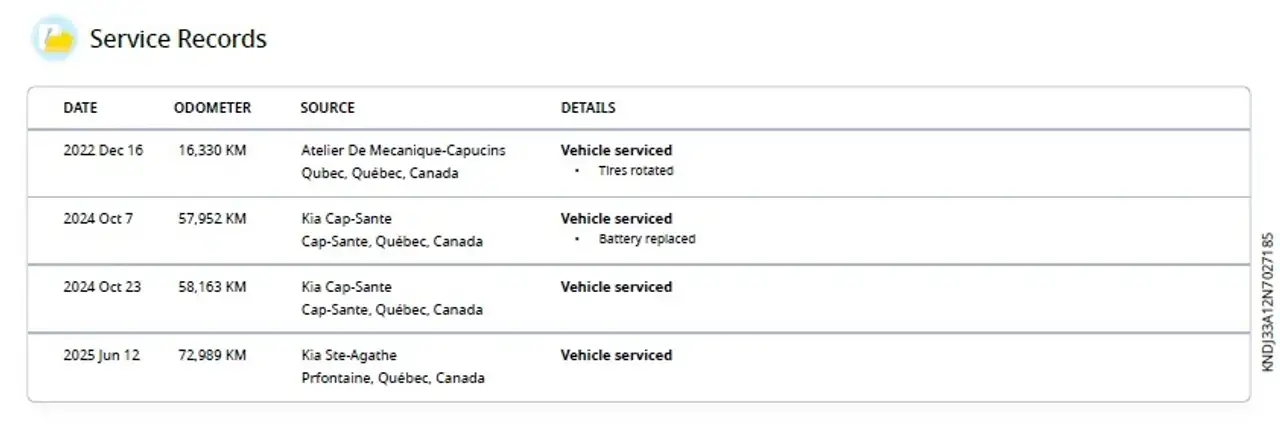Select the ODOMETER column header
The width and height of the screenshot is (1280, 431).
(212, 108)
